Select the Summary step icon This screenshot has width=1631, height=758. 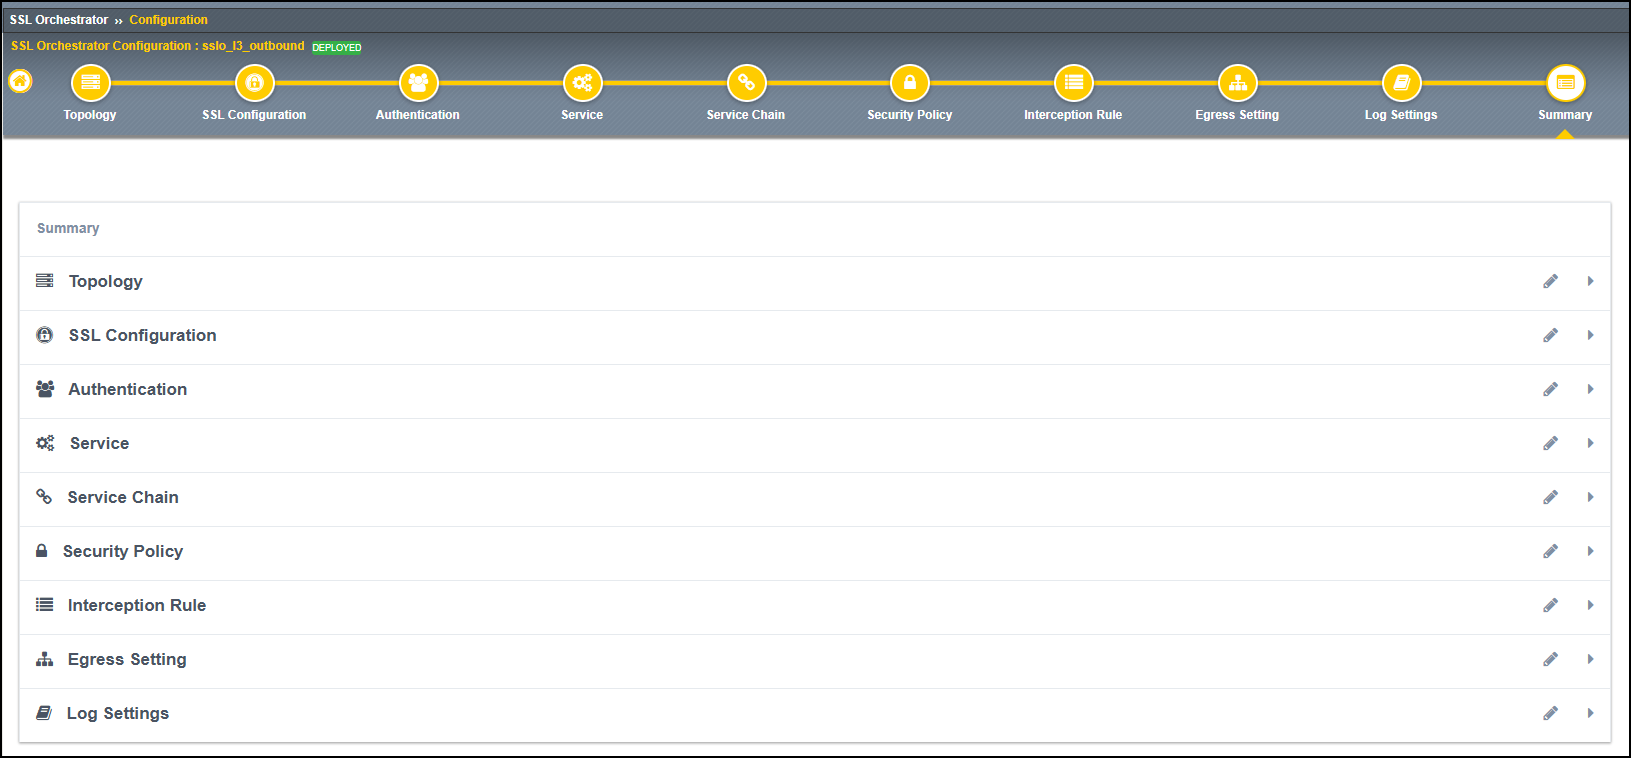click(1565, 83)
